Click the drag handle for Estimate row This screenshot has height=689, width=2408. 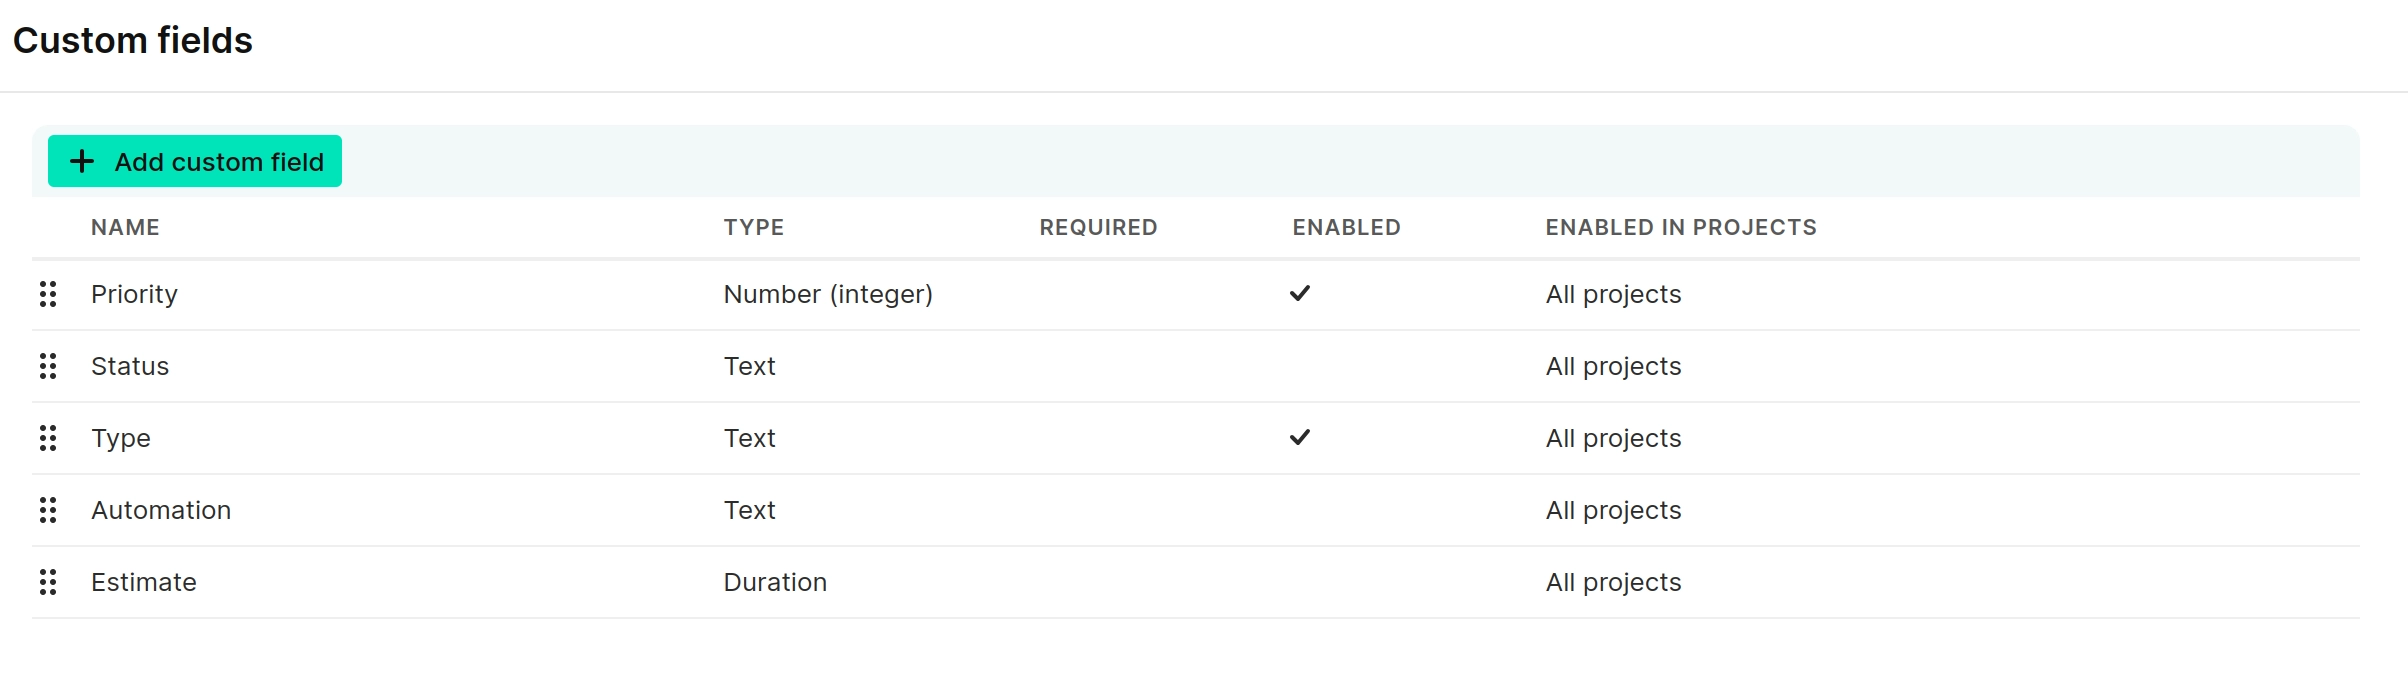(x=48, y=582)
